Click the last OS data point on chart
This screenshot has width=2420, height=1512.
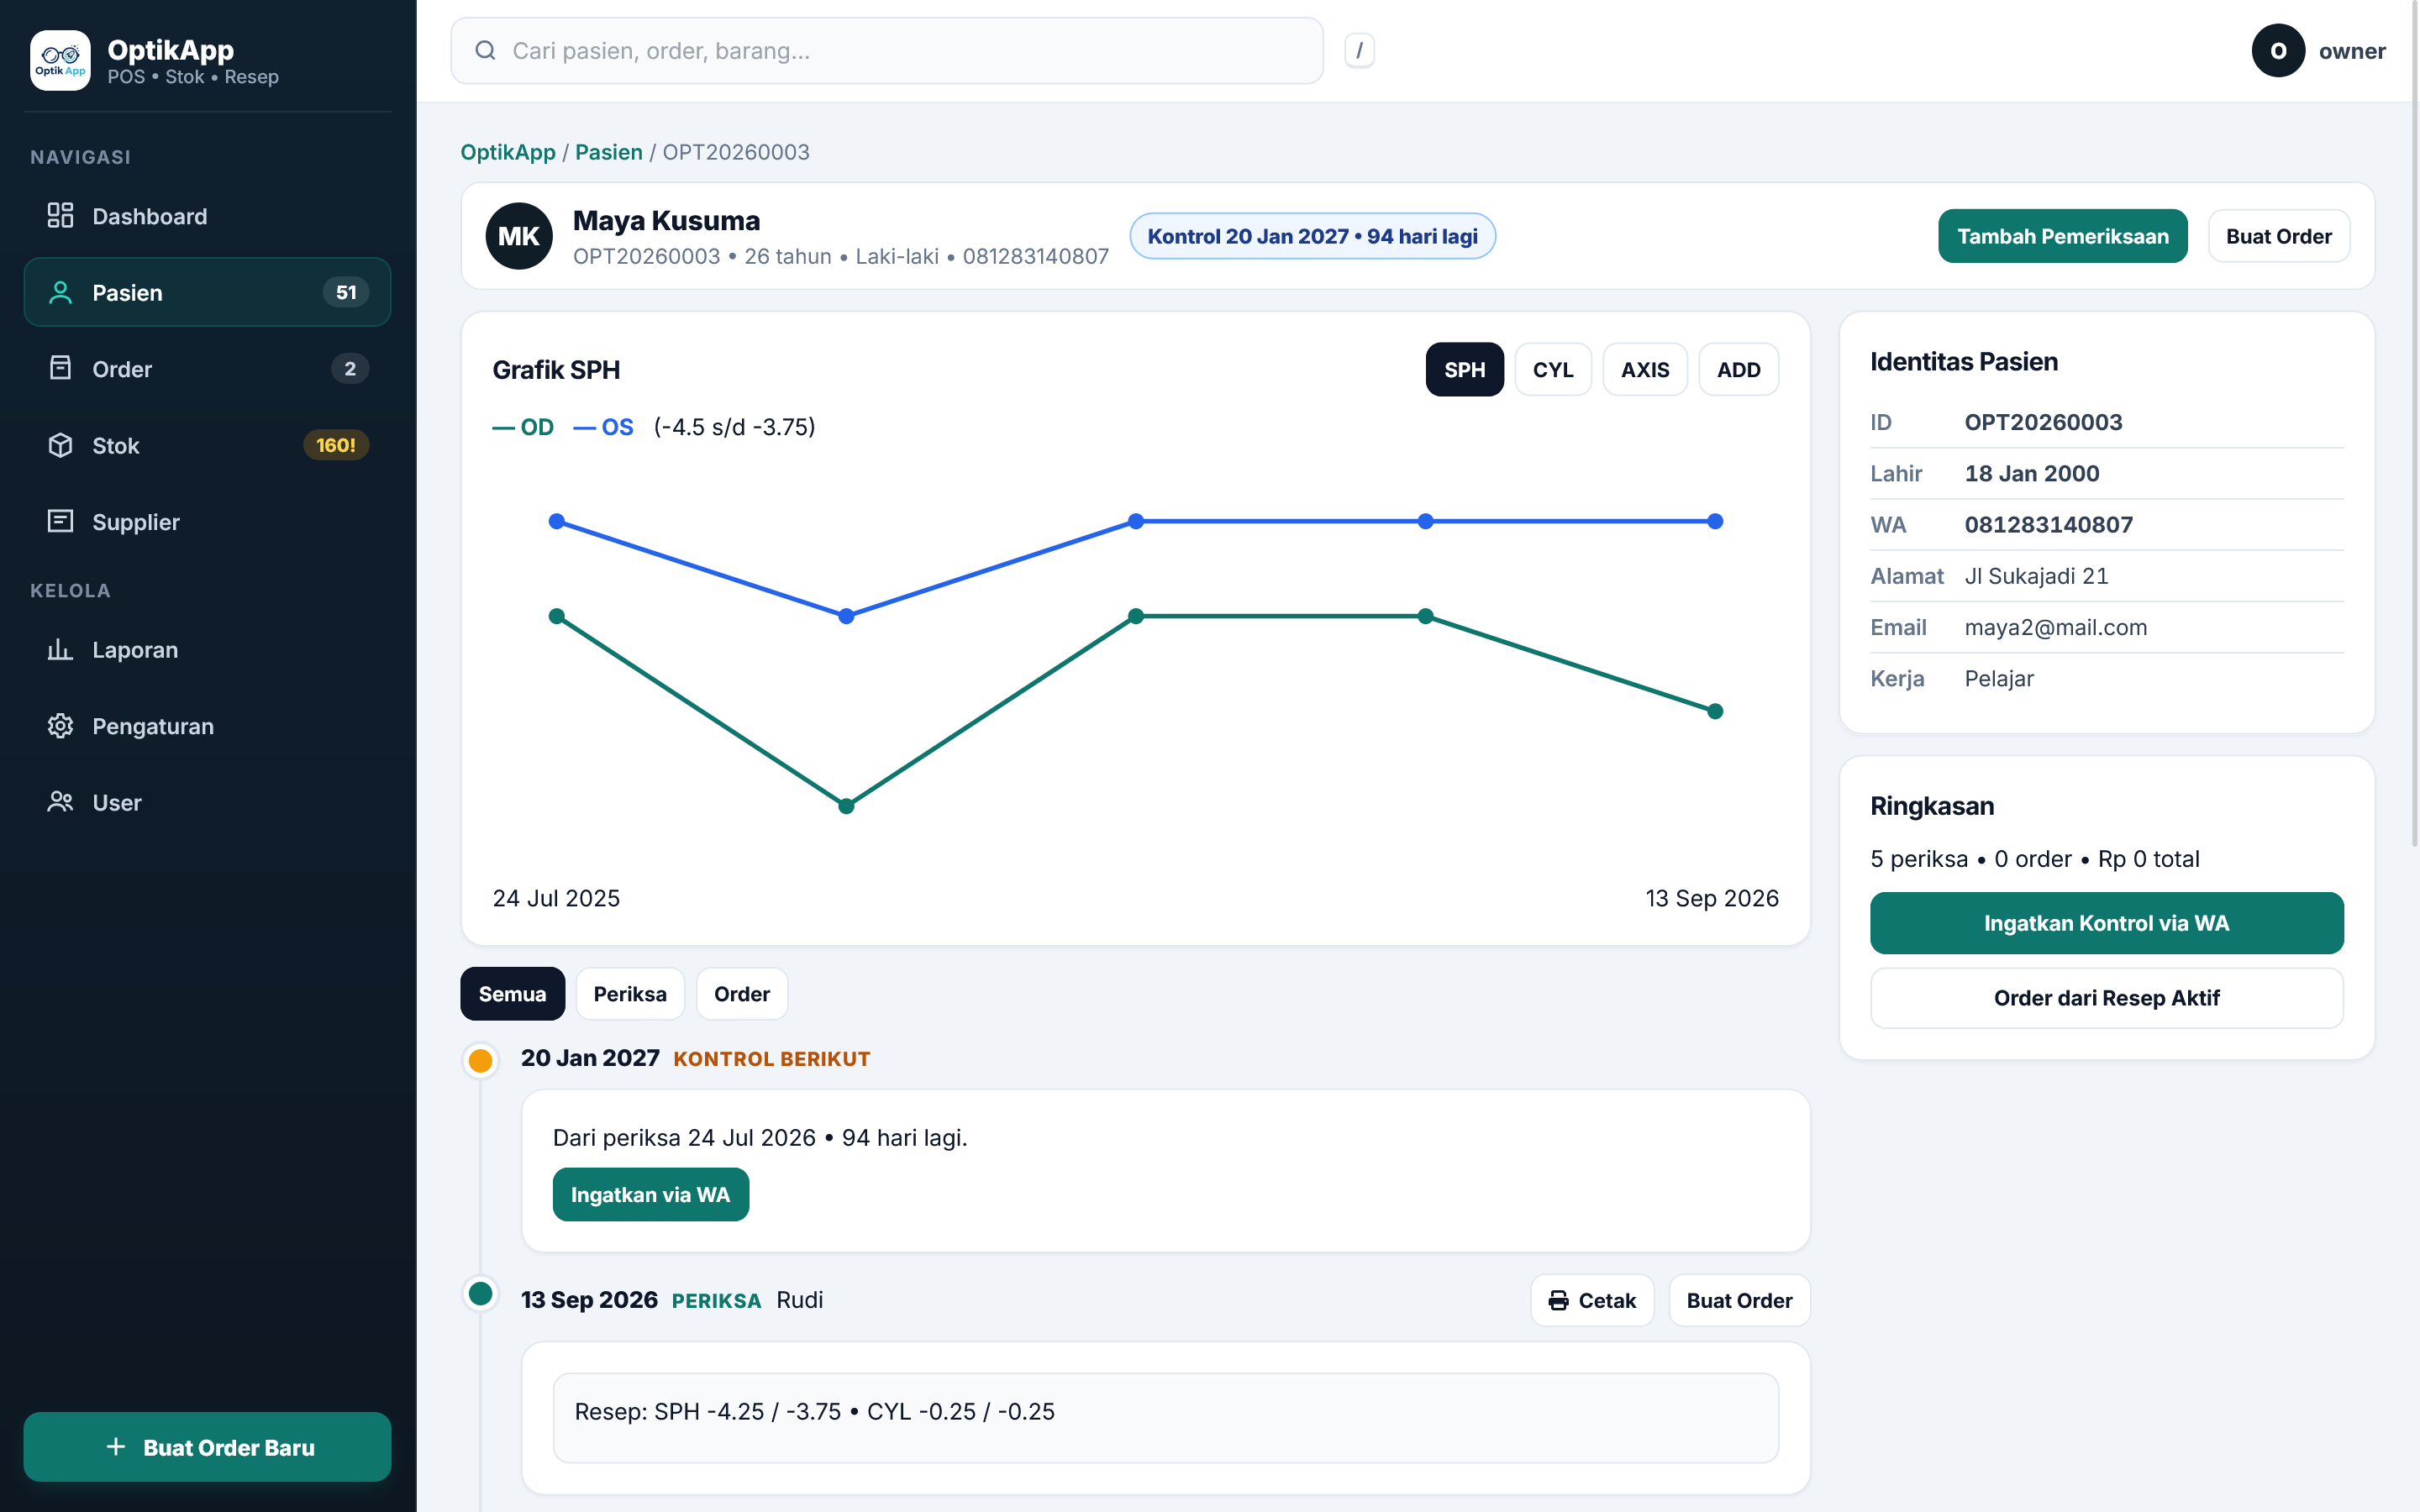(x=1715, y=521)
